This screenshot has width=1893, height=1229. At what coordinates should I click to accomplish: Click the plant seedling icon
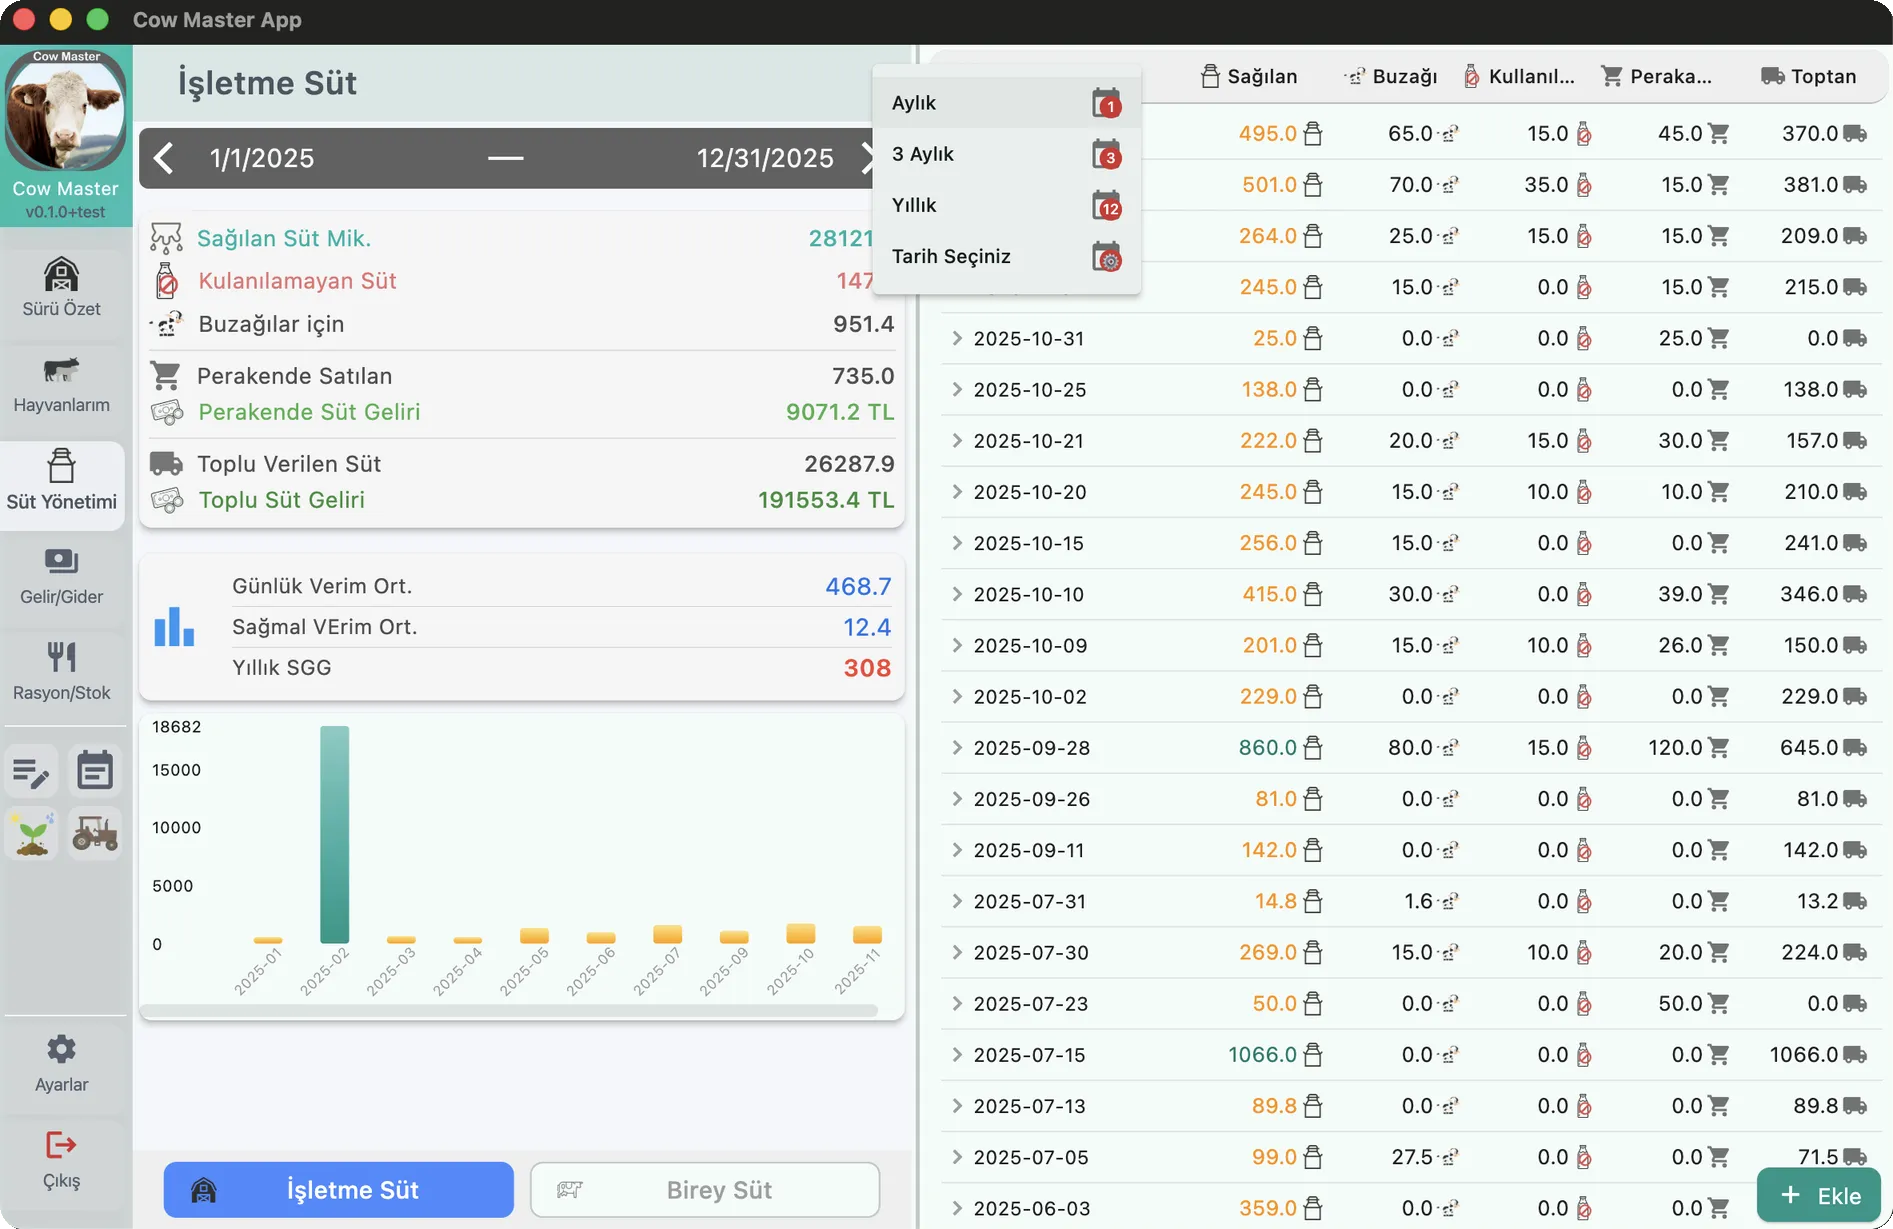[x=31, y=833]
